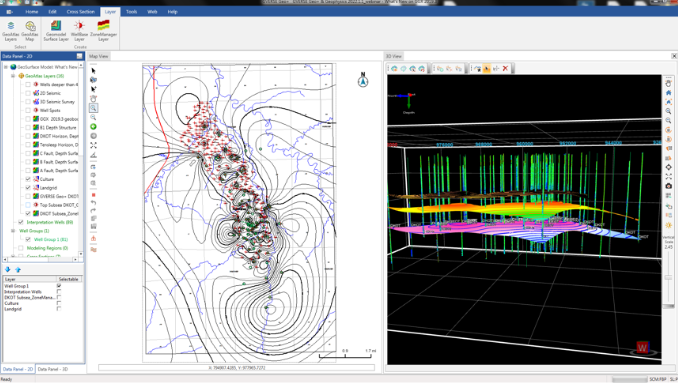
Task: Click the Data Panel - 2D header pin button
Action: coord(80,56)
